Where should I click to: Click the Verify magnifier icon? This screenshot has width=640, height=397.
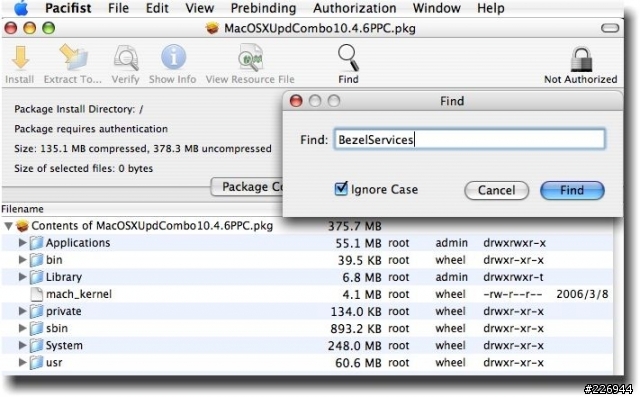126,58
